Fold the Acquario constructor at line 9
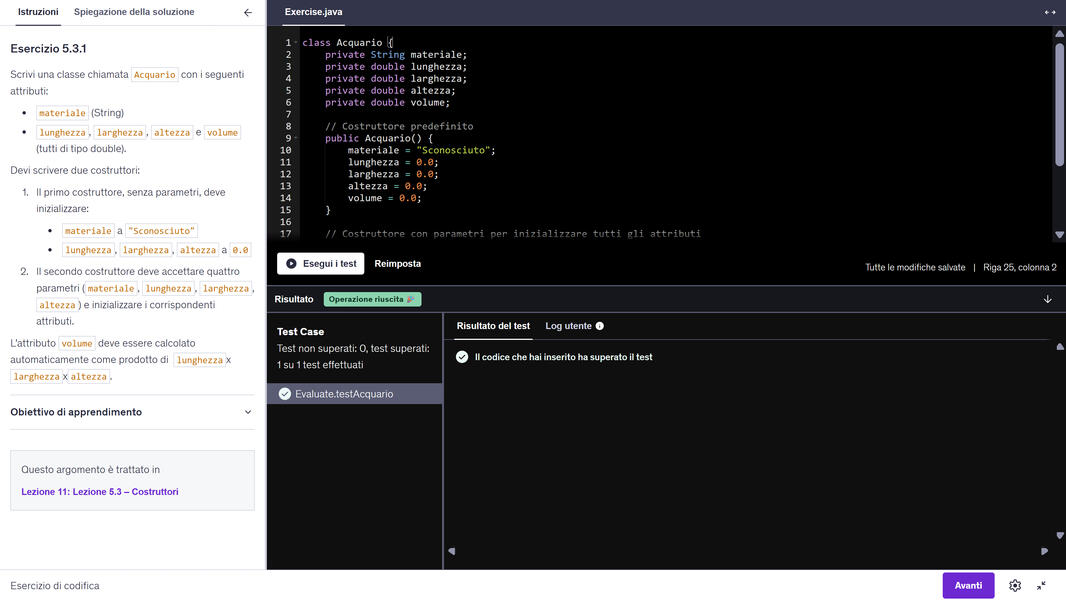1066x600 pixels. coord(296,139)
